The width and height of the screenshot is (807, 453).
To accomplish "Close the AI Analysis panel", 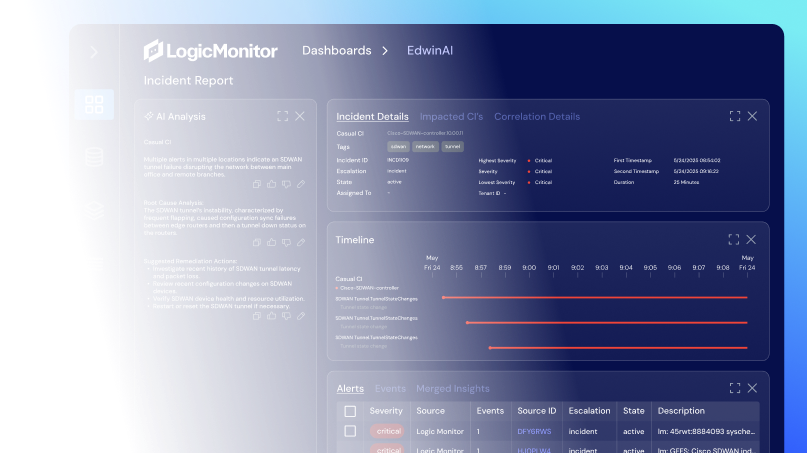I will click(300, 116).
